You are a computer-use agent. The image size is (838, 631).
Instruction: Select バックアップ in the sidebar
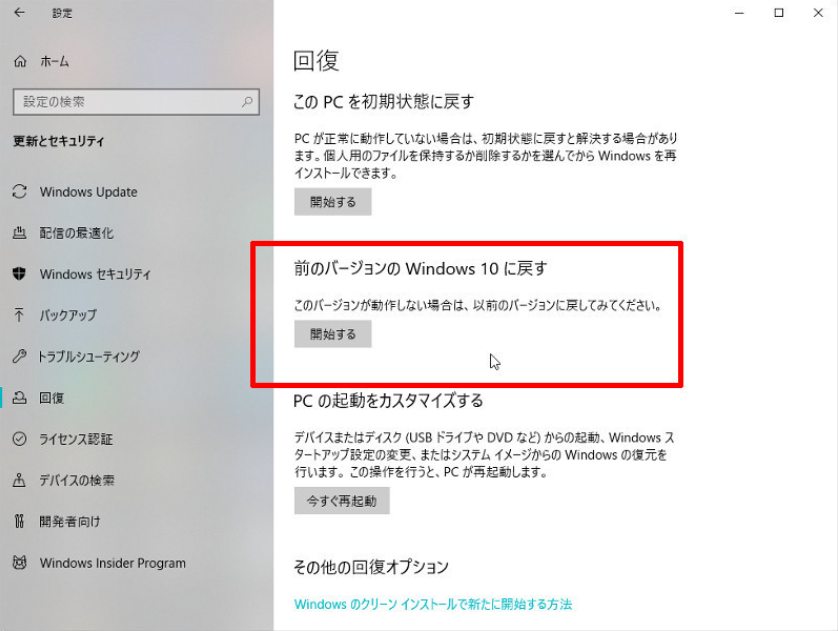coord(68,315)
